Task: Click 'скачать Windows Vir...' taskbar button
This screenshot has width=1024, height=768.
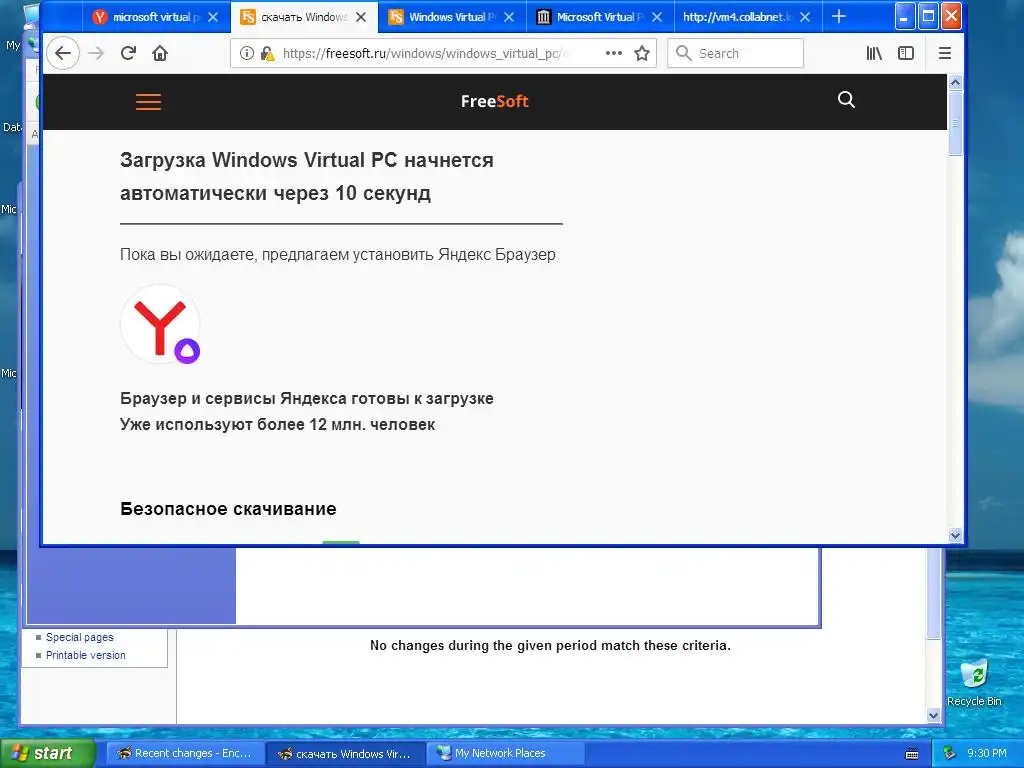Action: [346, 753]
